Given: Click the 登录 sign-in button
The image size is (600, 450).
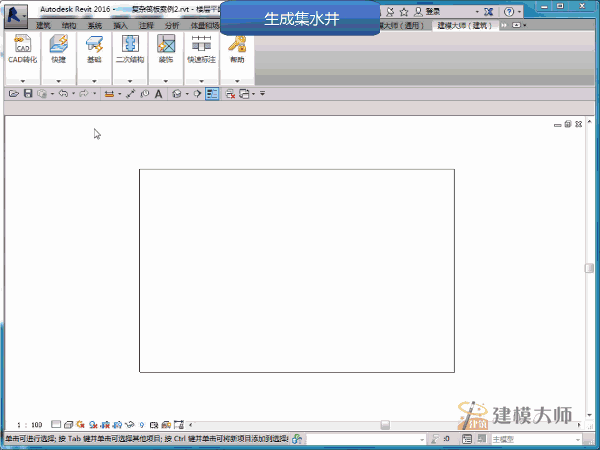Looking at the screenshot, I should point(428,12).
